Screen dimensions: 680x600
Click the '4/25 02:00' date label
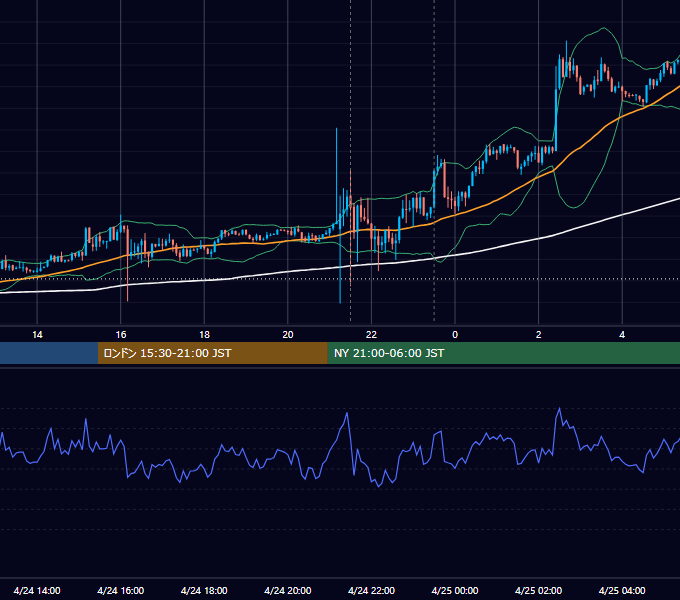pos(538,590)
